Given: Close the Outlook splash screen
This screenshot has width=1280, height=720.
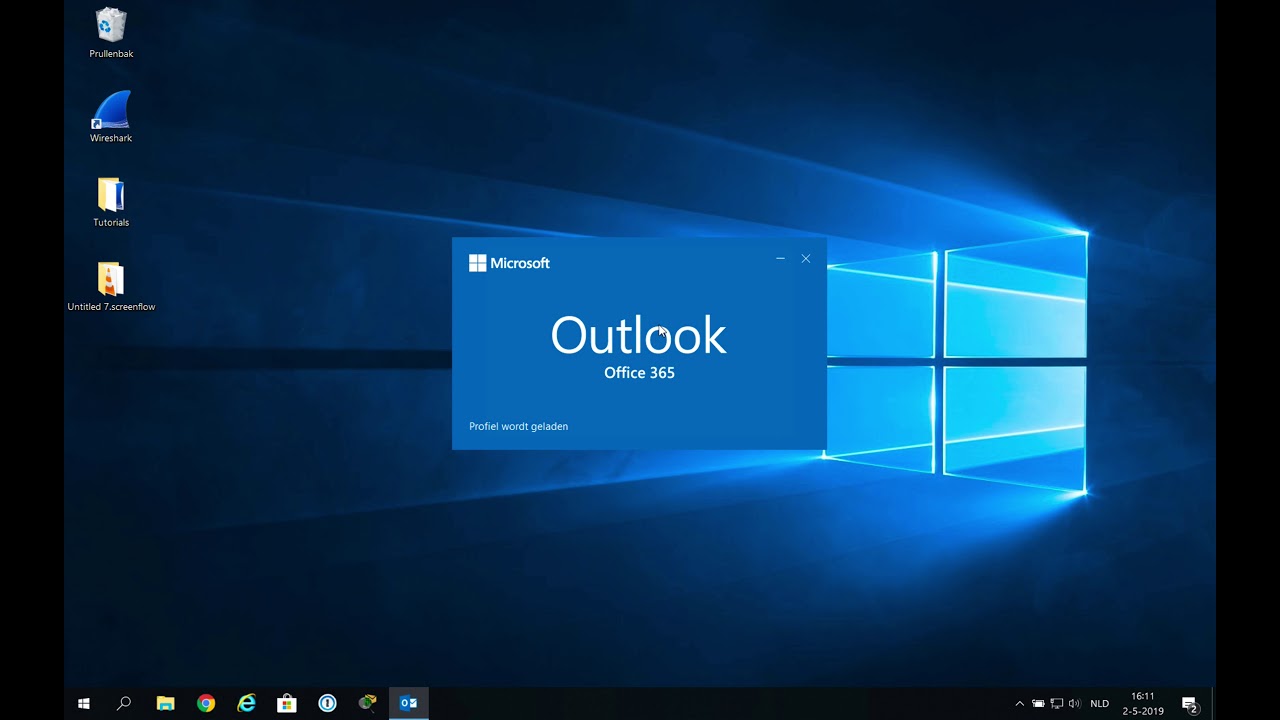Looking at the screenshot, I should [x=806, y=259].
